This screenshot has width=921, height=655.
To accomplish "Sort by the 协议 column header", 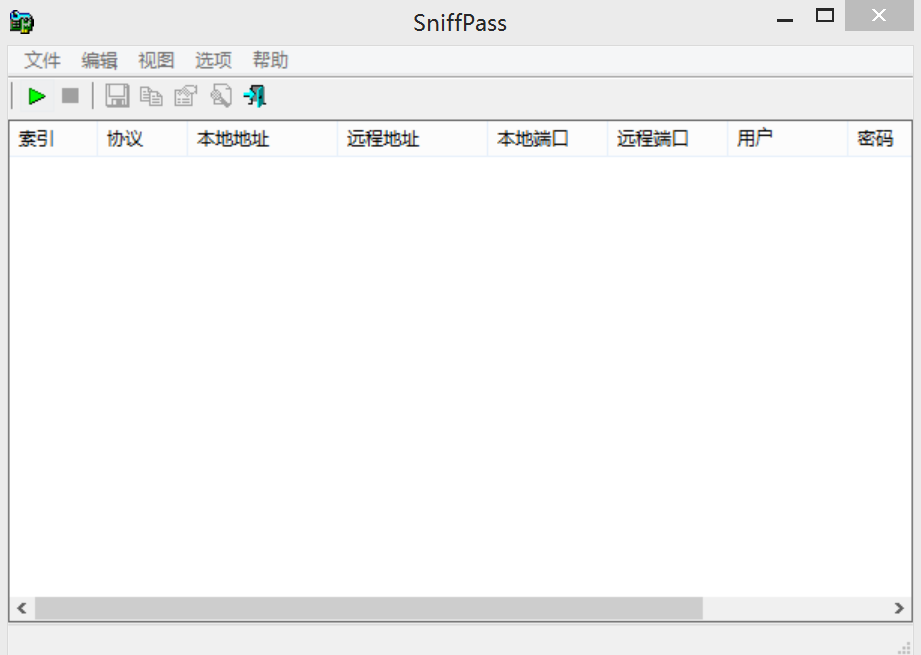I will pyautogui.click(x=142, y=139).
